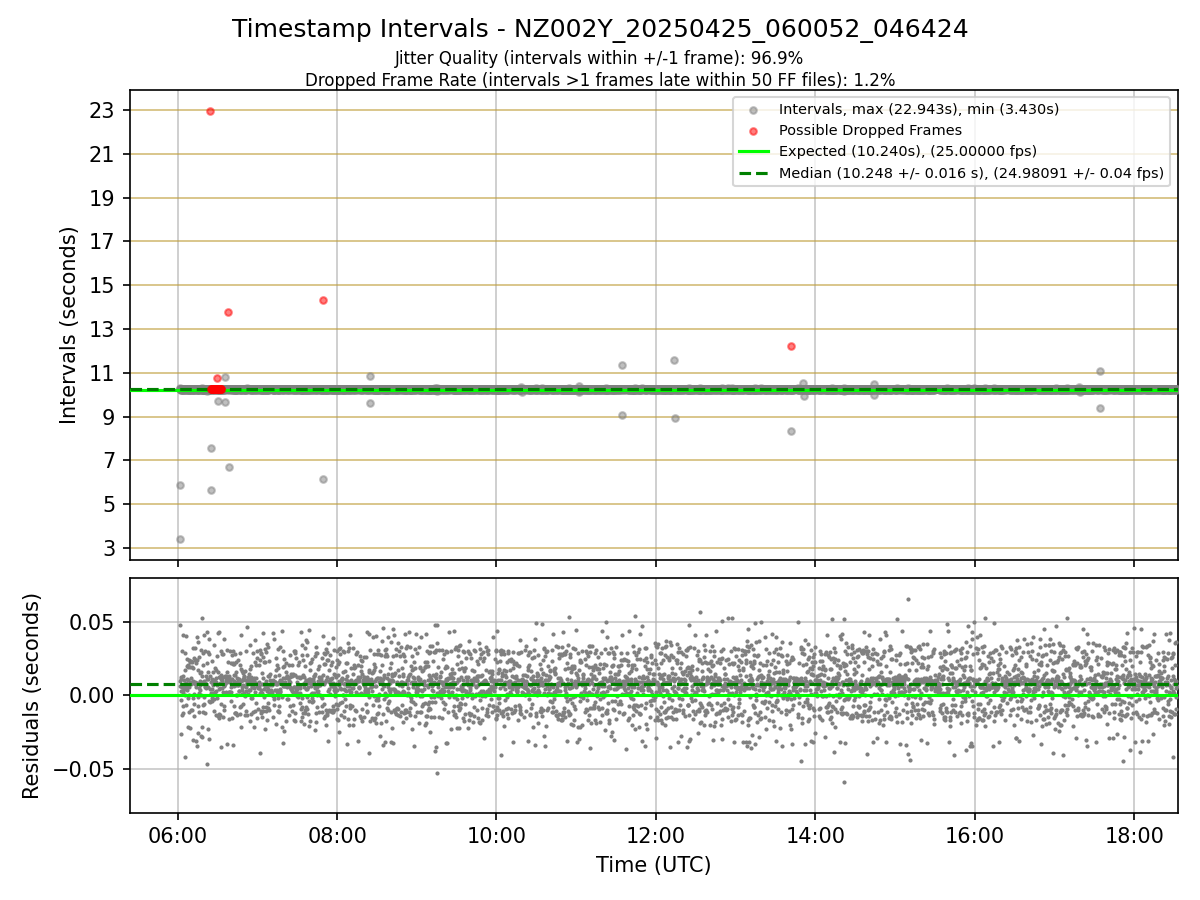Select the gray point near 11.6 s around 12:15
The image size is (1200, 900).
(x=674, y=360)
